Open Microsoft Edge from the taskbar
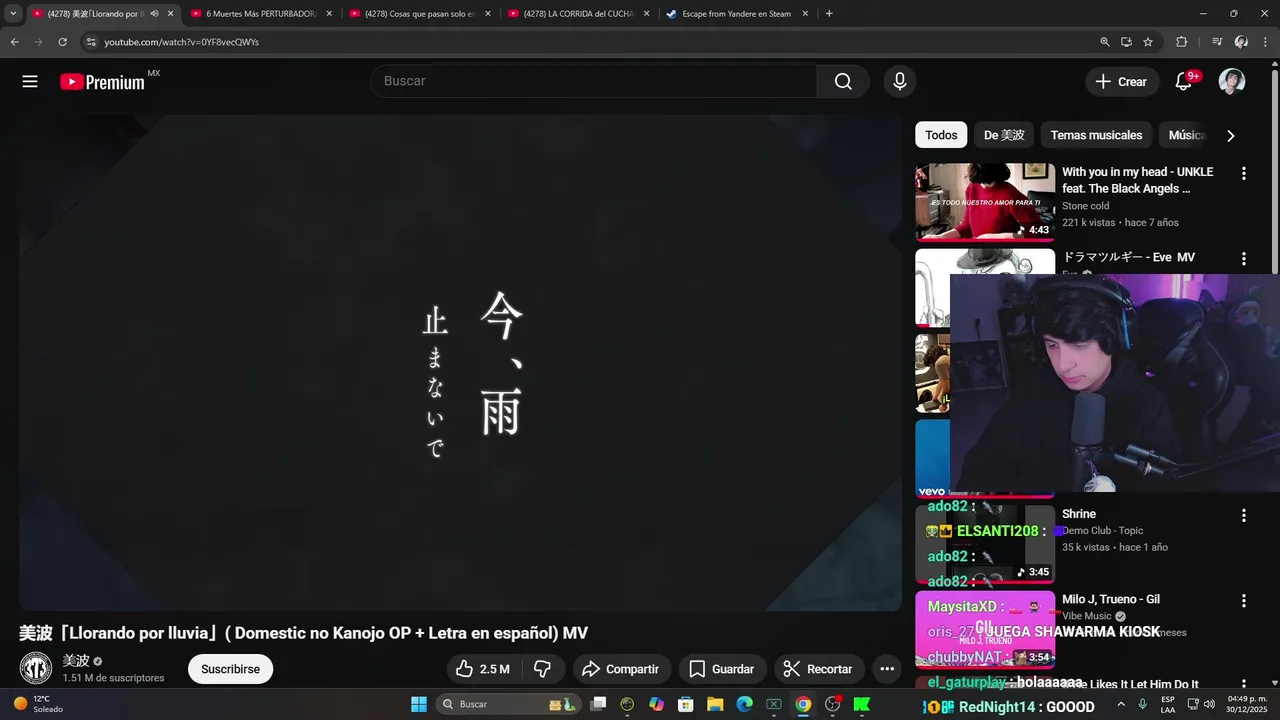The width and height of the screenshot is (1280, 720). (744, 704)
